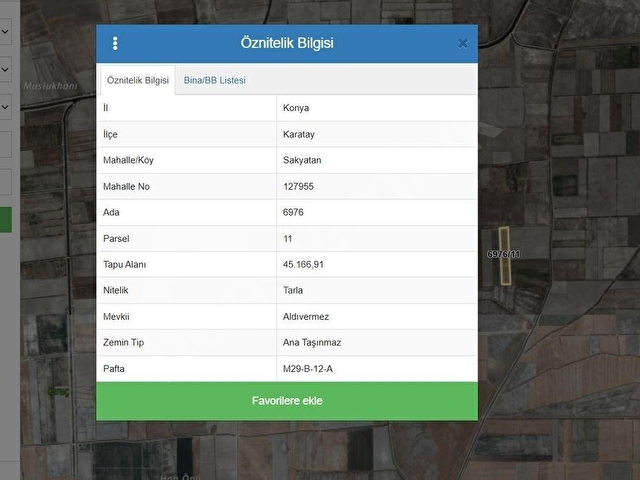Expand the second dropdown in the left sidebar
Image resolution: width=640 pixels, height=480 pixels.
tap(5, 70)
